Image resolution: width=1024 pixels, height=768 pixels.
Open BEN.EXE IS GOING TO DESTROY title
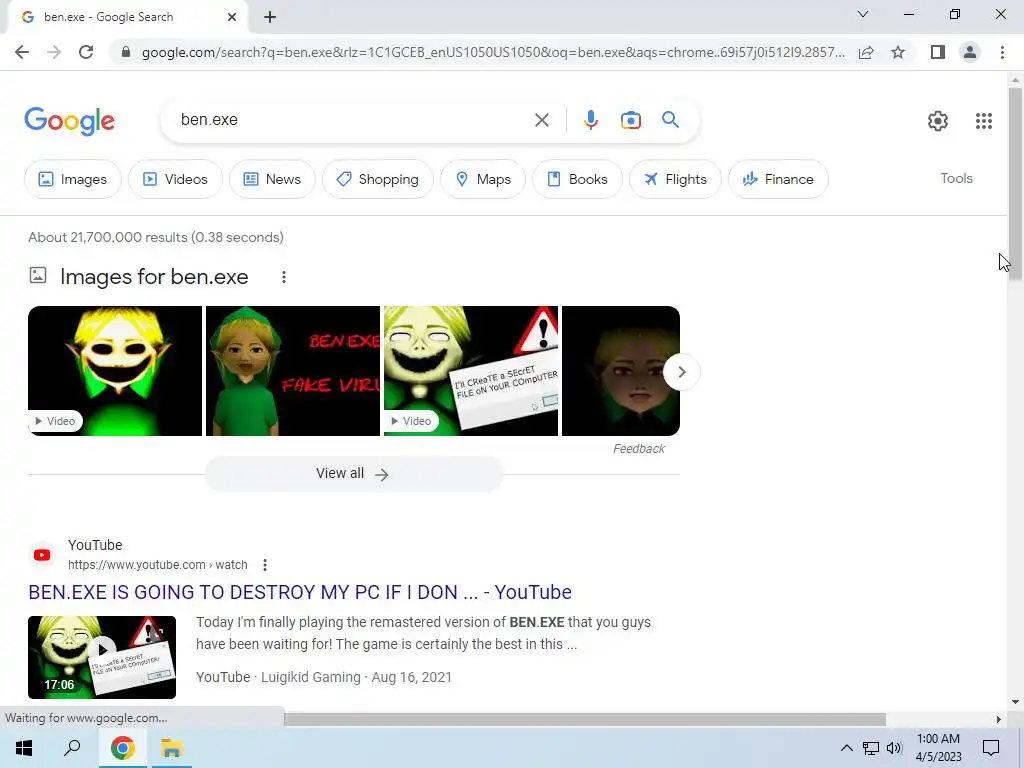300,592
